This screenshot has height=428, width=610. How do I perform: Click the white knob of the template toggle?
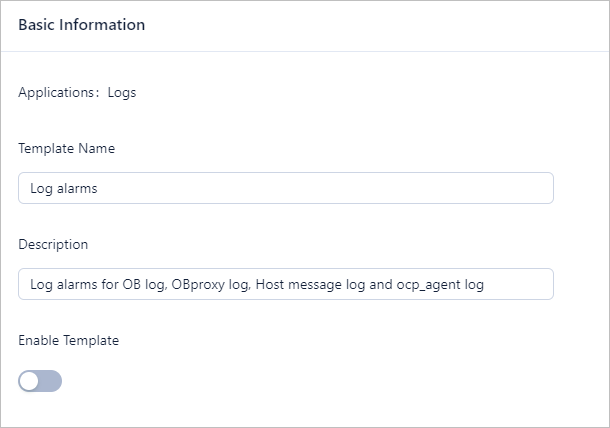pos(30,381)
